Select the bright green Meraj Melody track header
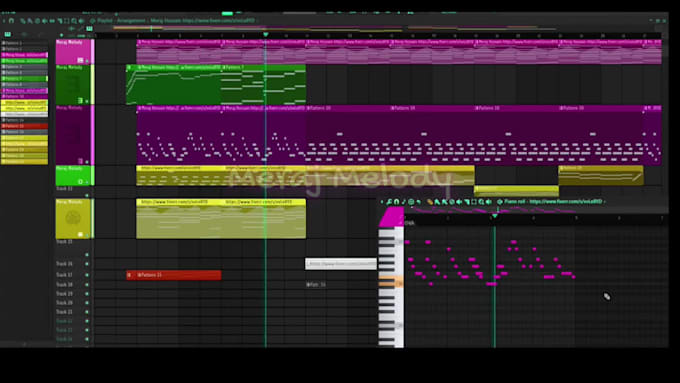680x383 pixels. tap(73, 175)
